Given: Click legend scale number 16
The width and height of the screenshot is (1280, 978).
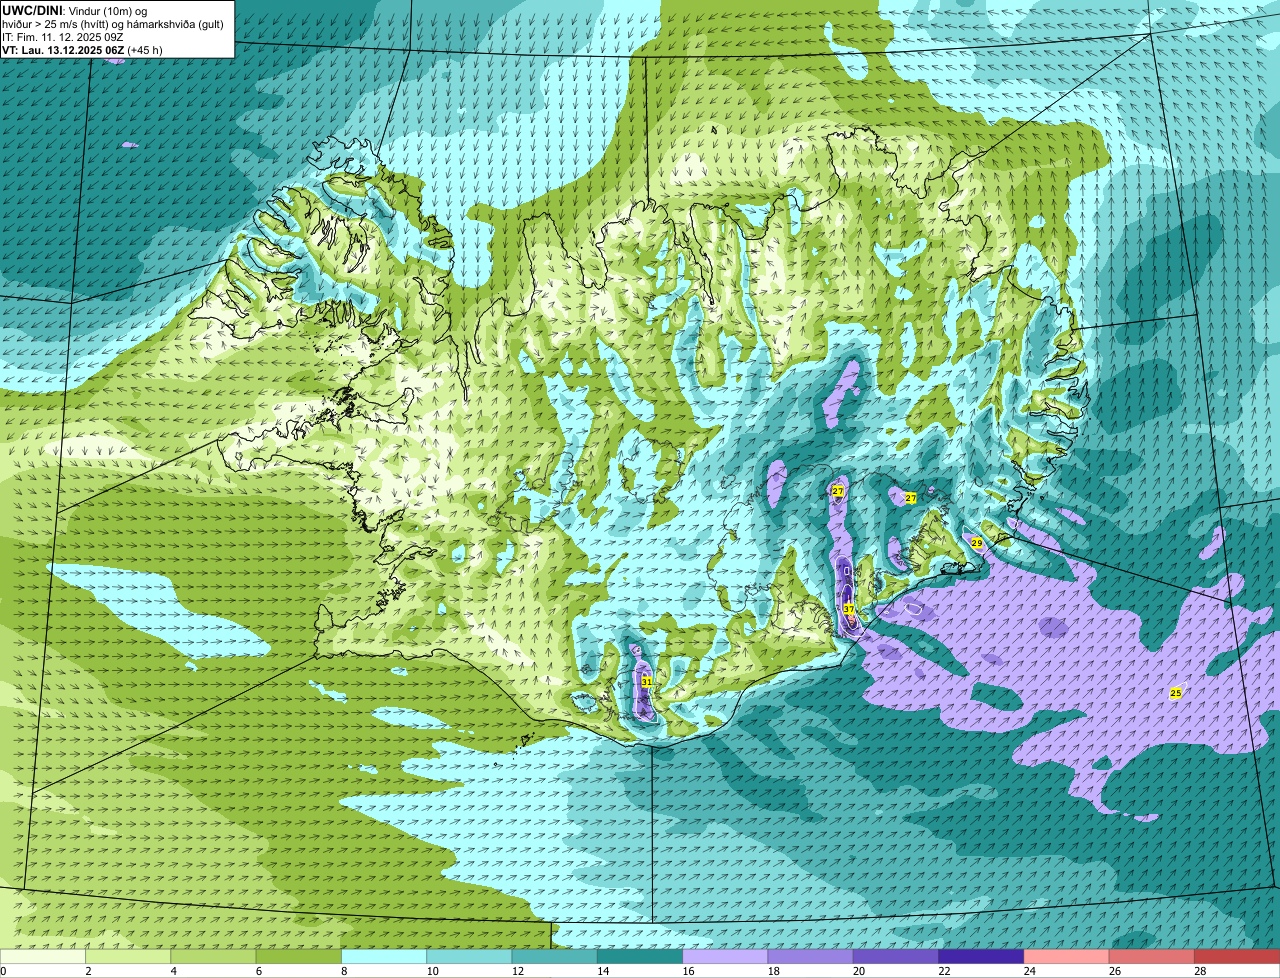Looking at the screenshot, I should click(688, 971).
